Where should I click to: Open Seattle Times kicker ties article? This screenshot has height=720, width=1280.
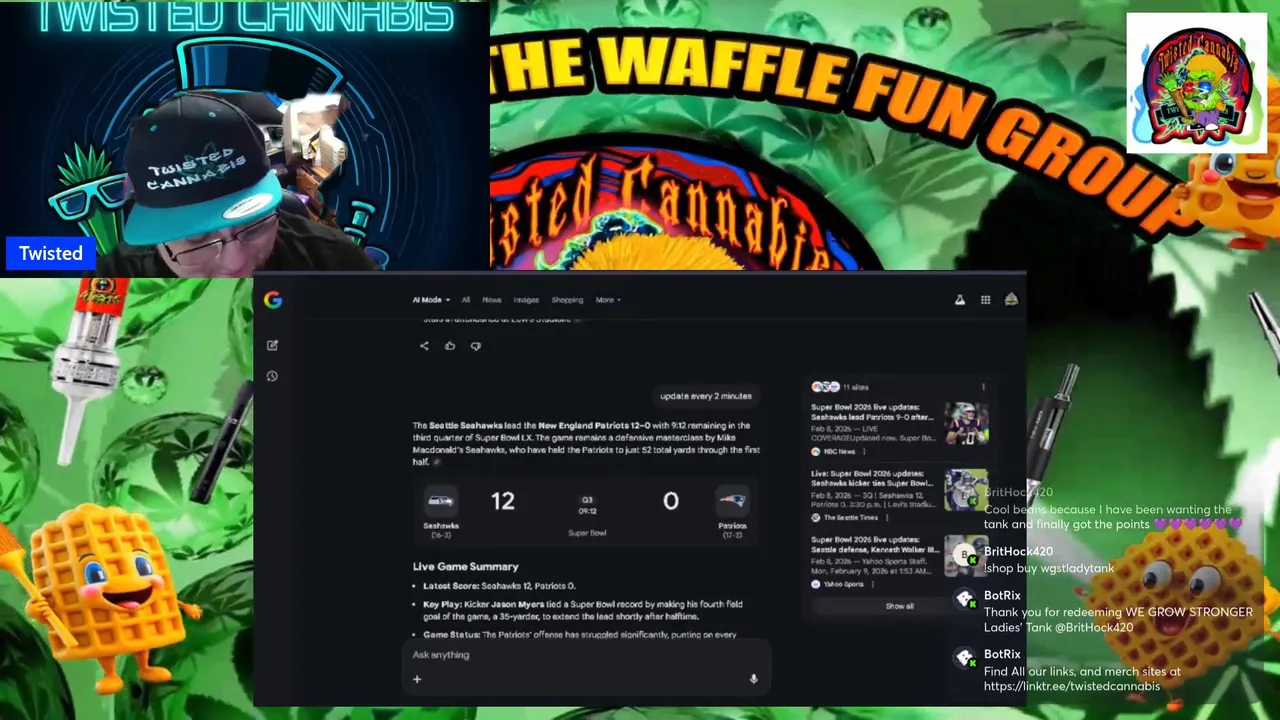point(874,478)
